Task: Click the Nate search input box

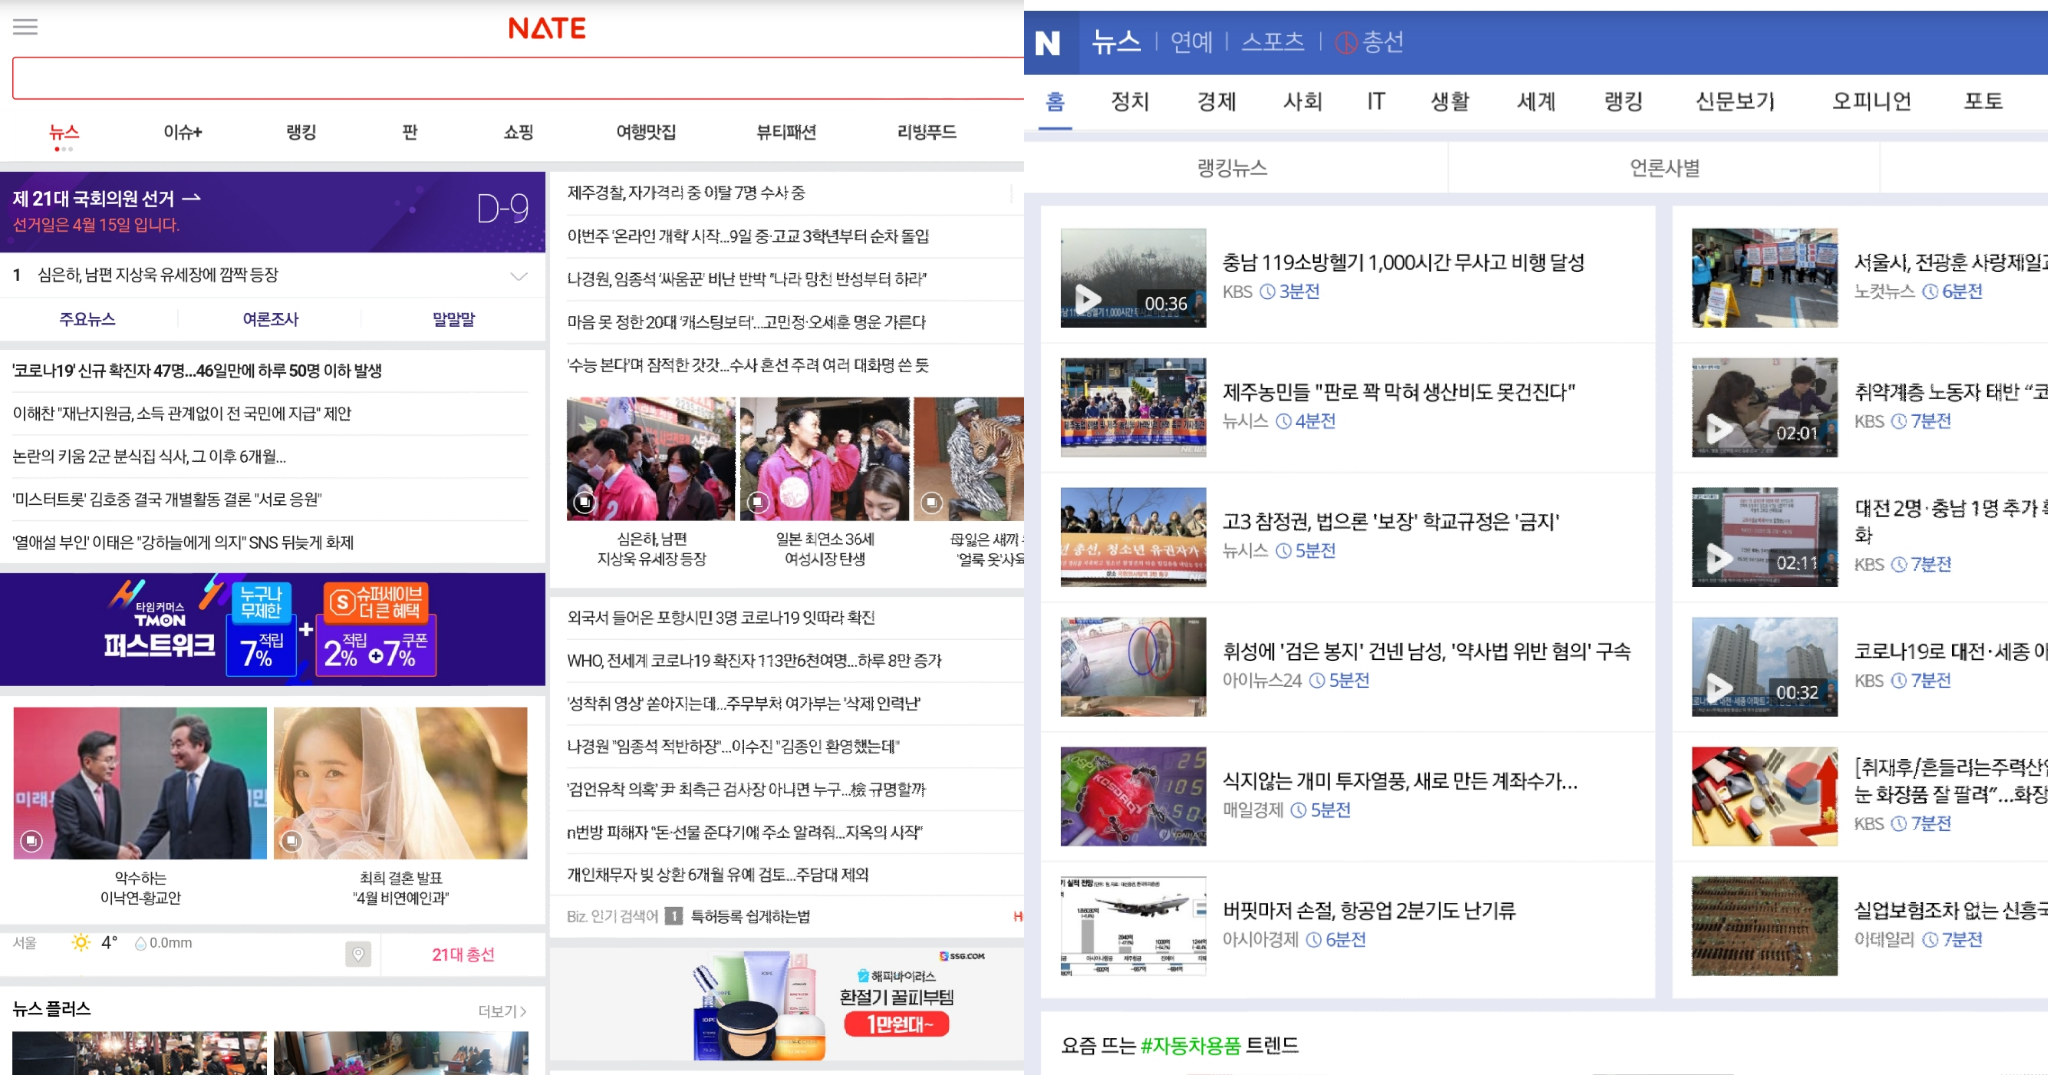Action: click(x=515, y=79)
